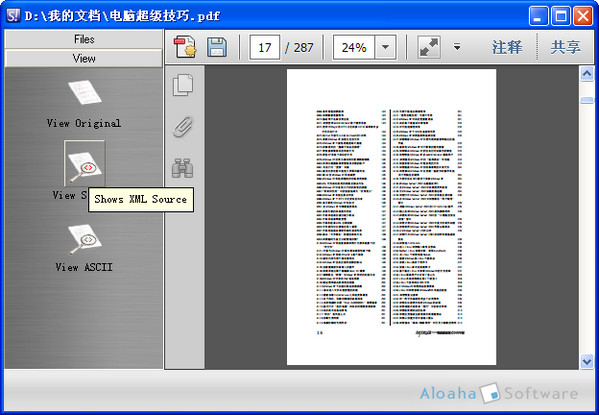
Task: Click the scrollbar up arrow
Action: coord(587,73)
